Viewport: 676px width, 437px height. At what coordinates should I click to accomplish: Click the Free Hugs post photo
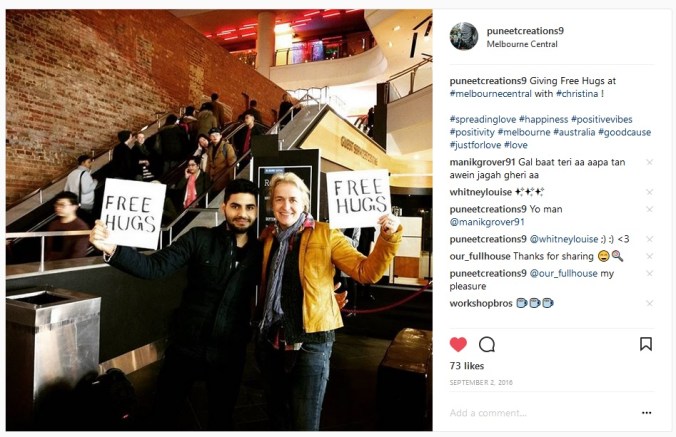point(219,220)
